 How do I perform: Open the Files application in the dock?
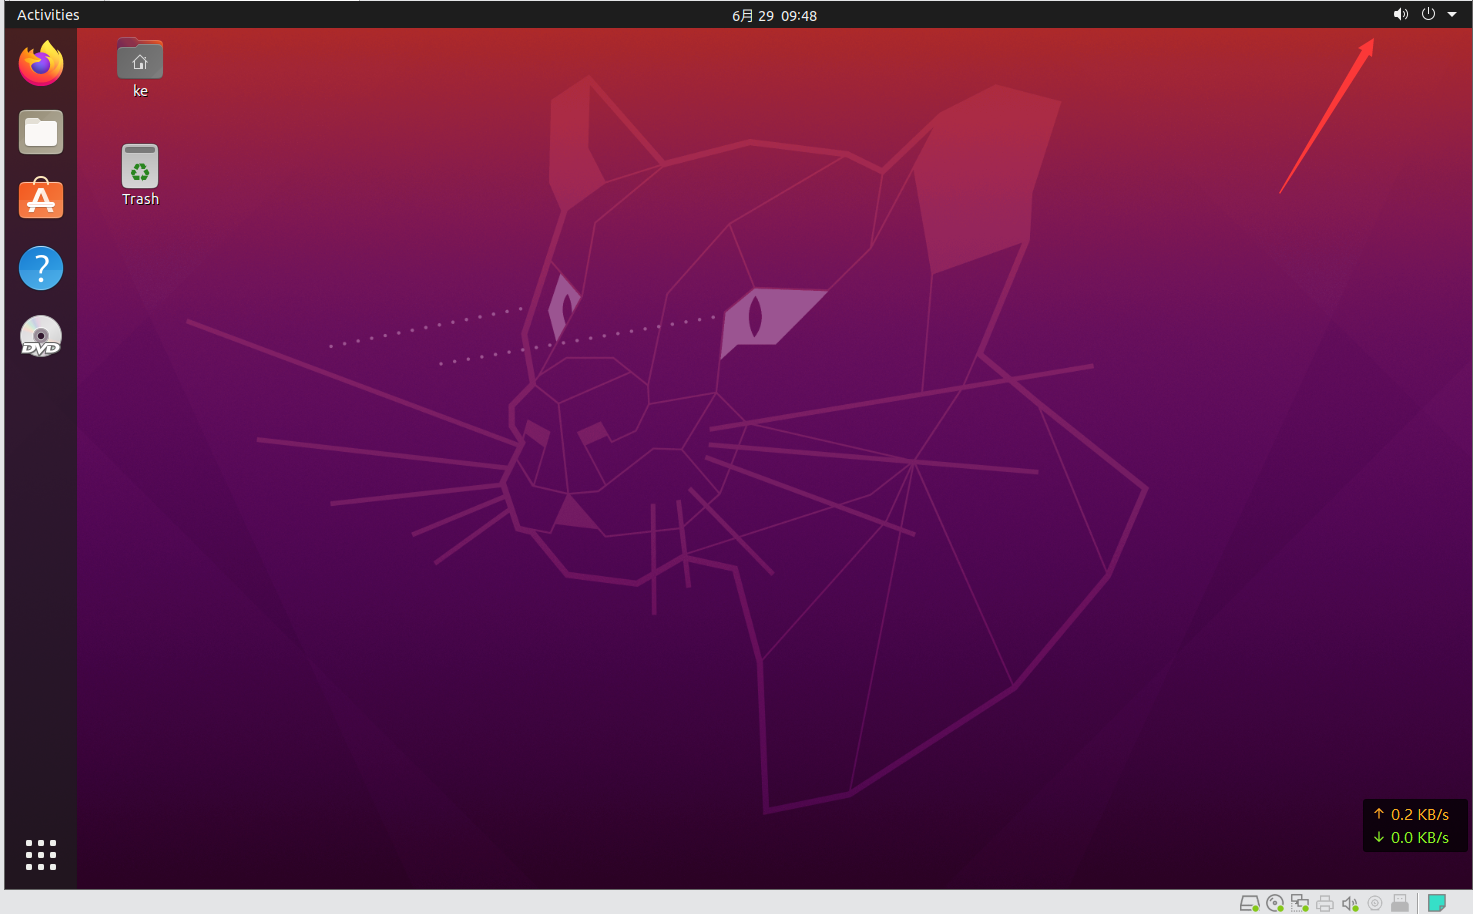40,131
